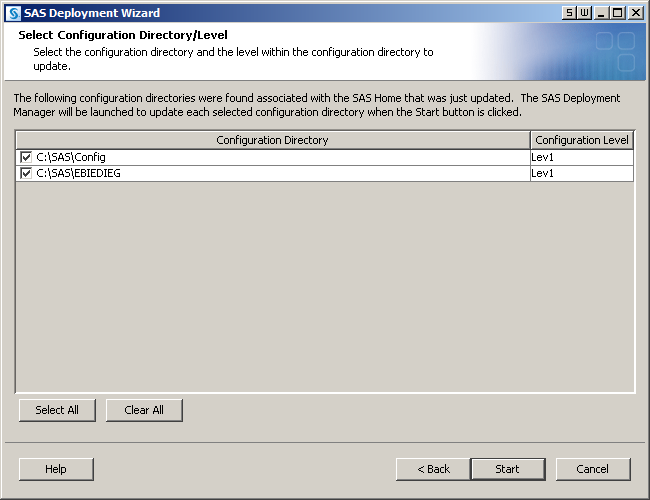Click the Configuration Directory column header

(272, 140)
